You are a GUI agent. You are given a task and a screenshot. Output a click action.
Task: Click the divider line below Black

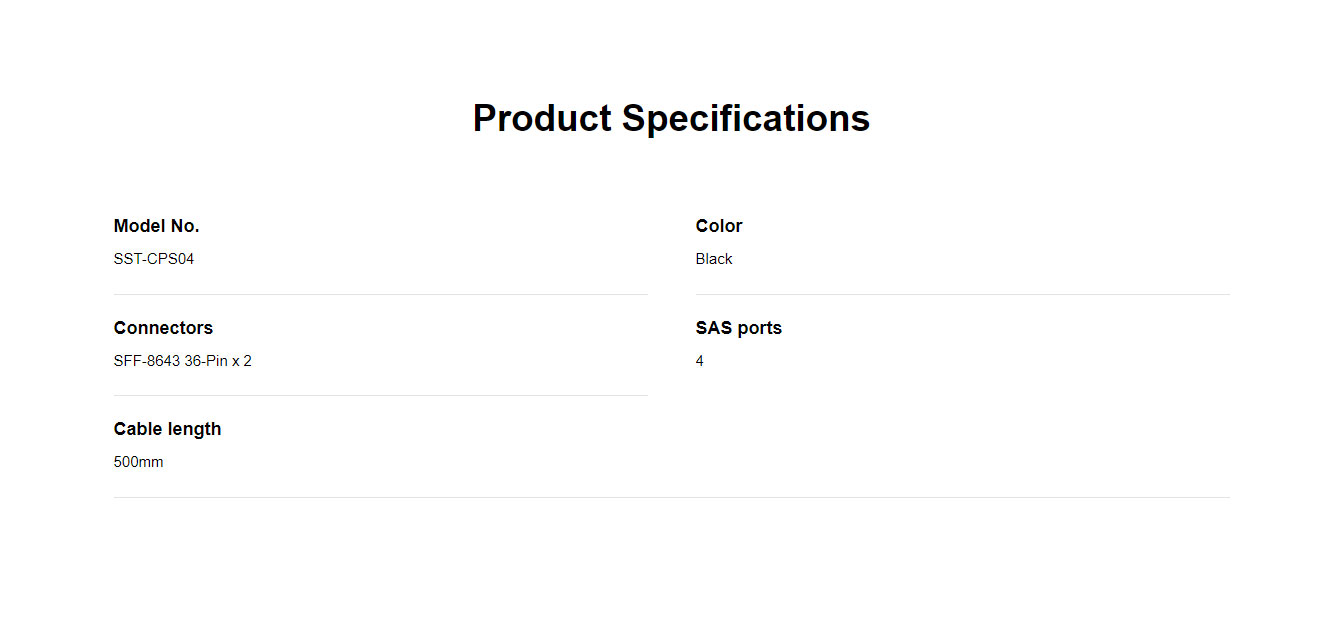[x=963, y=294]
